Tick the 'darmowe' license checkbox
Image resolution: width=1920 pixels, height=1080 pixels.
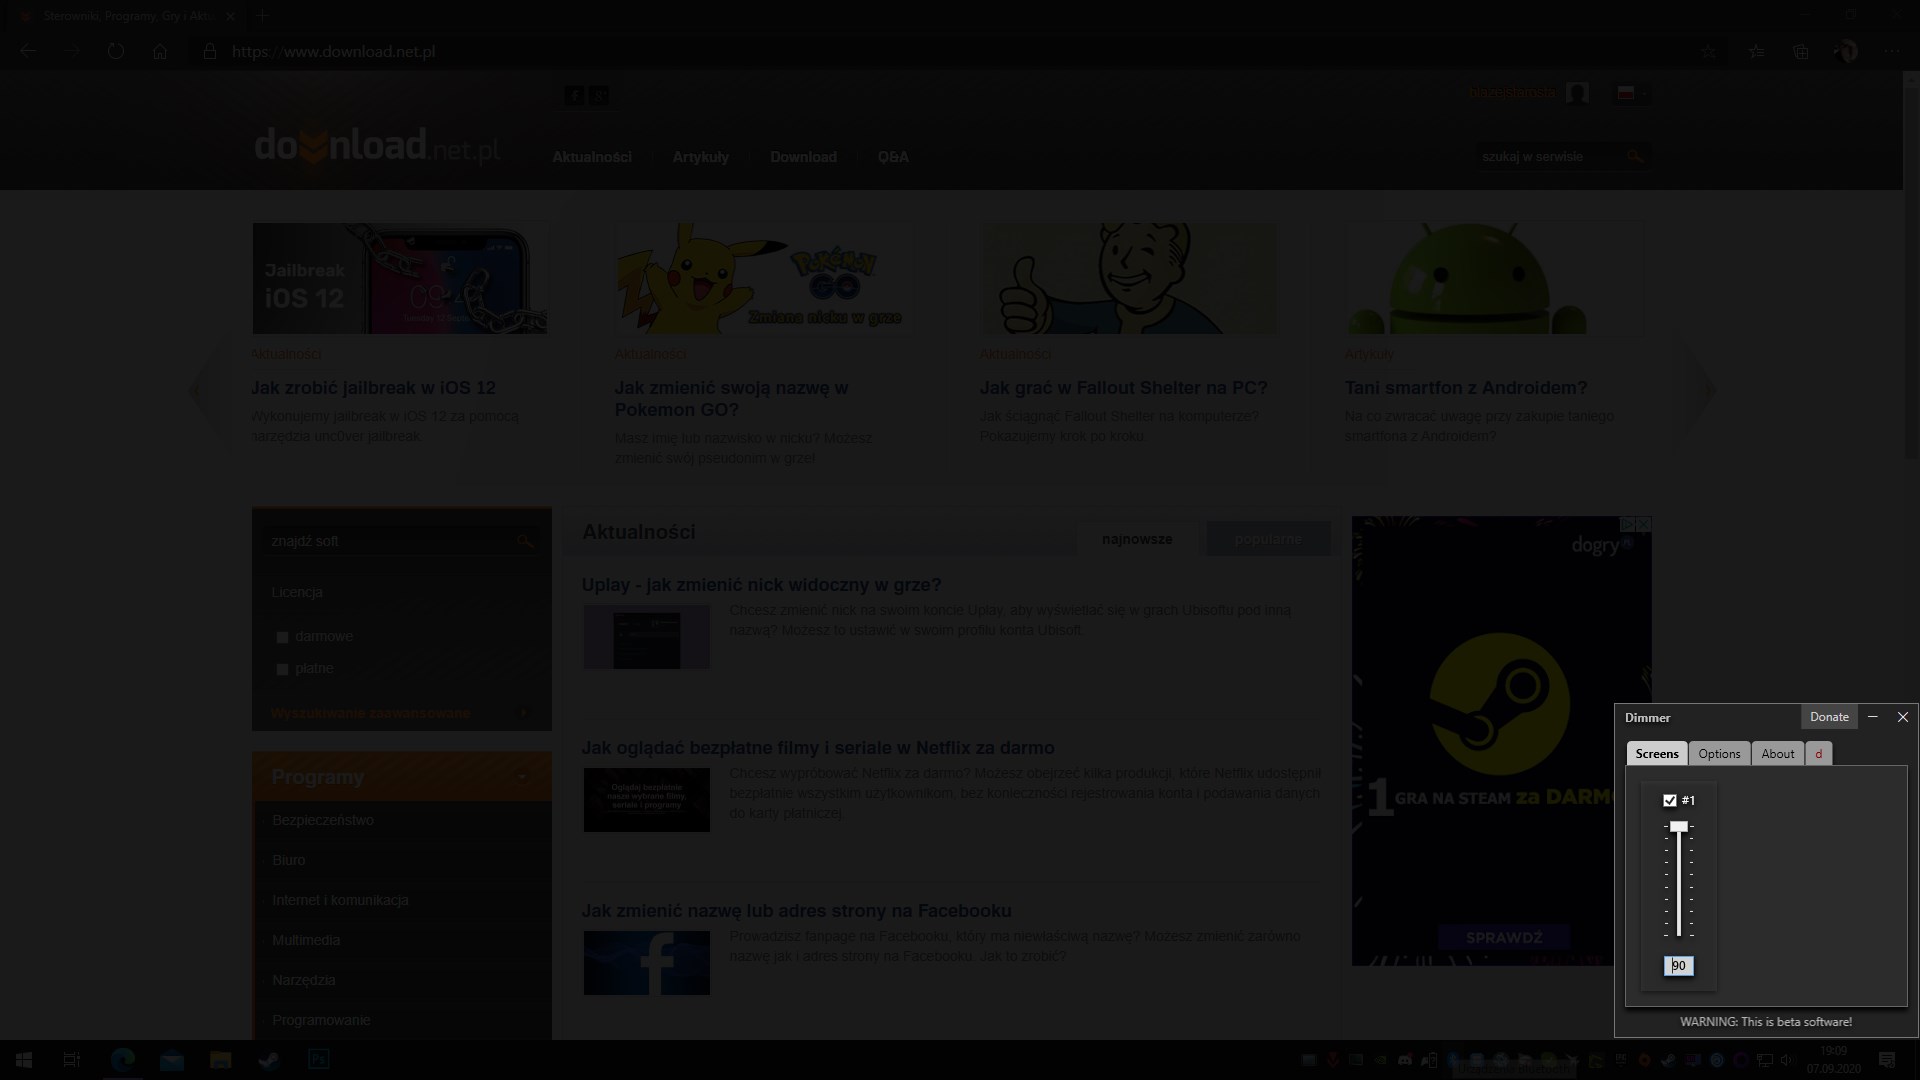tap(282, 637)
